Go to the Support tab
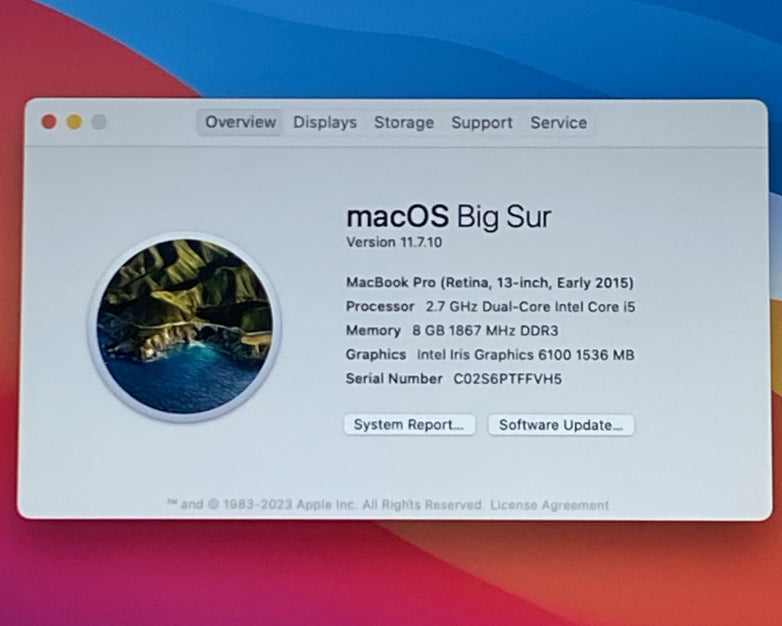The image size is (782, 626). pos(482,123)
